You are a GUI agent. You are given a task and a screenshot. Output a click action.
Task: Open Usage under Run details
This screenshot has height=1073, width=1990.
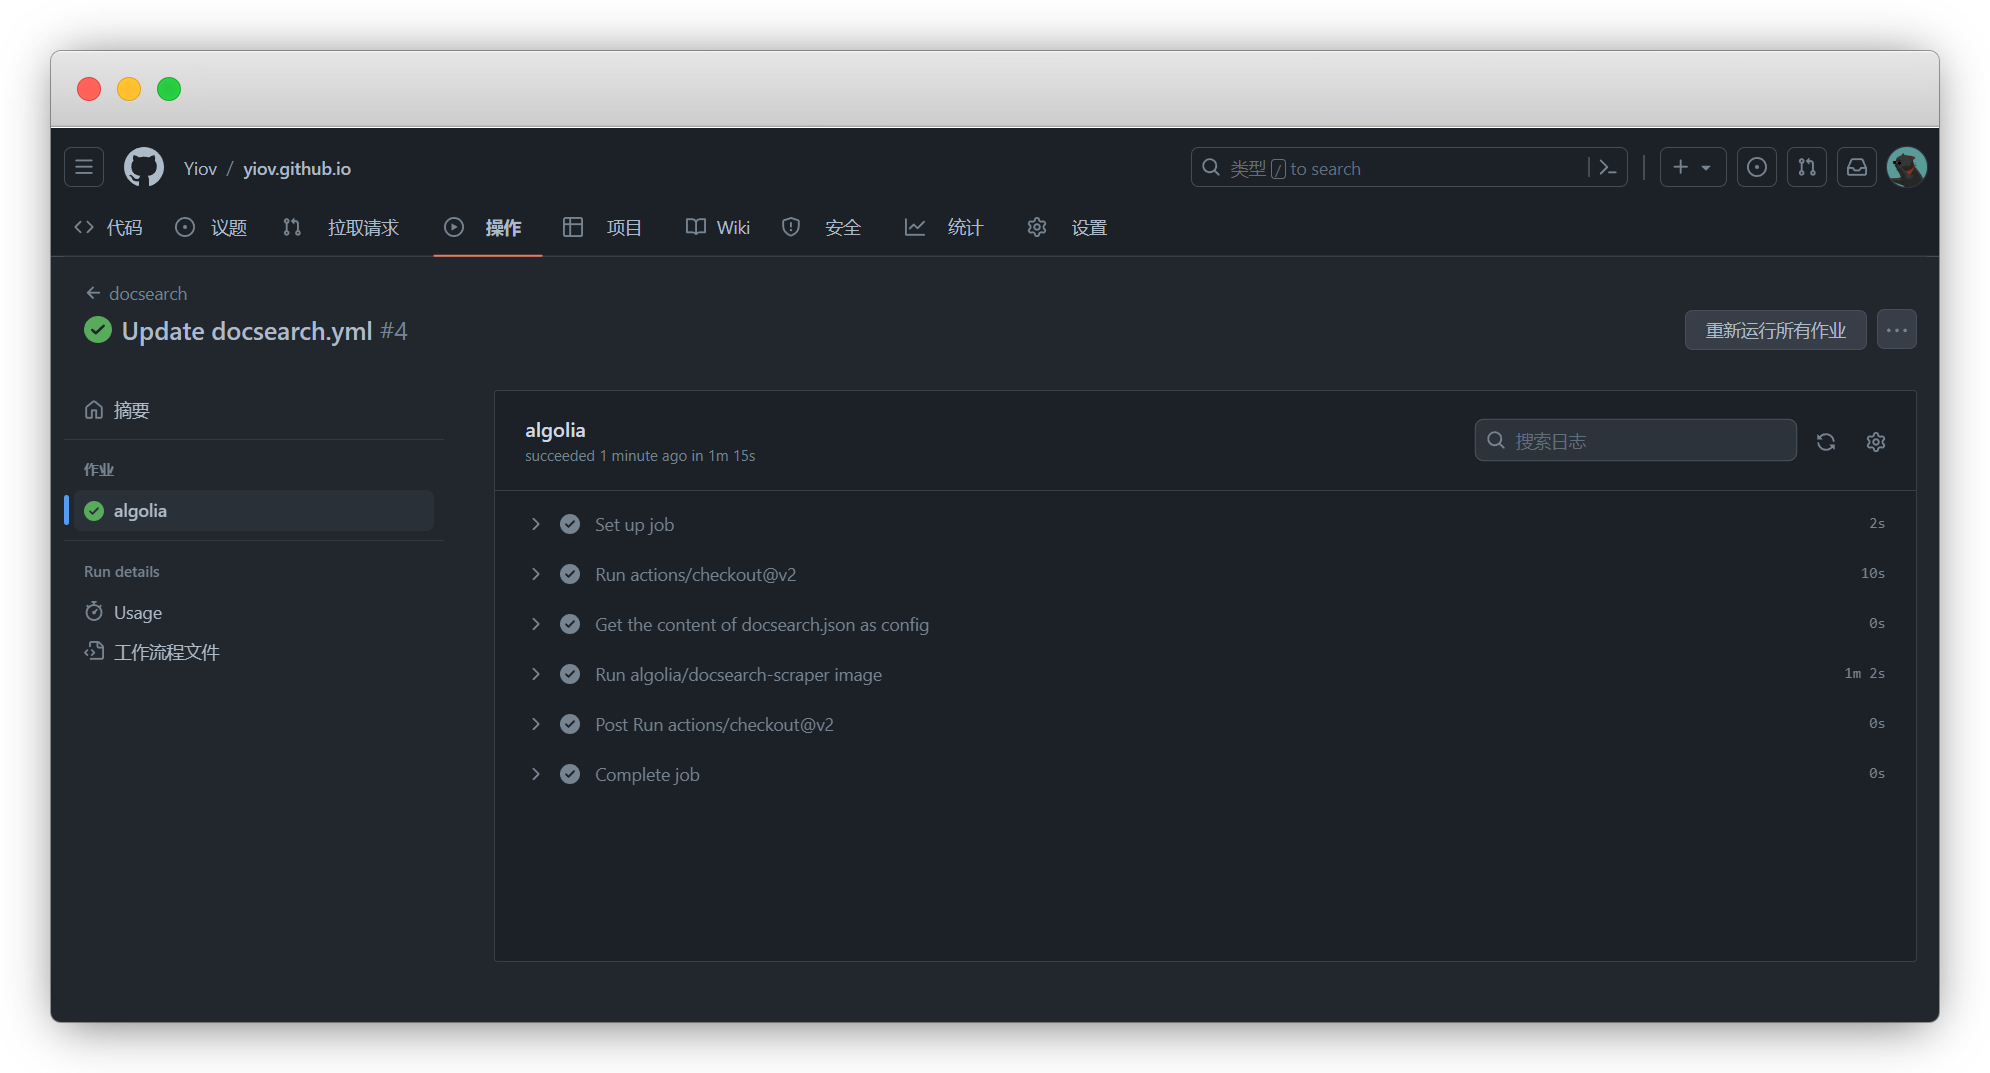coord(137,612)
